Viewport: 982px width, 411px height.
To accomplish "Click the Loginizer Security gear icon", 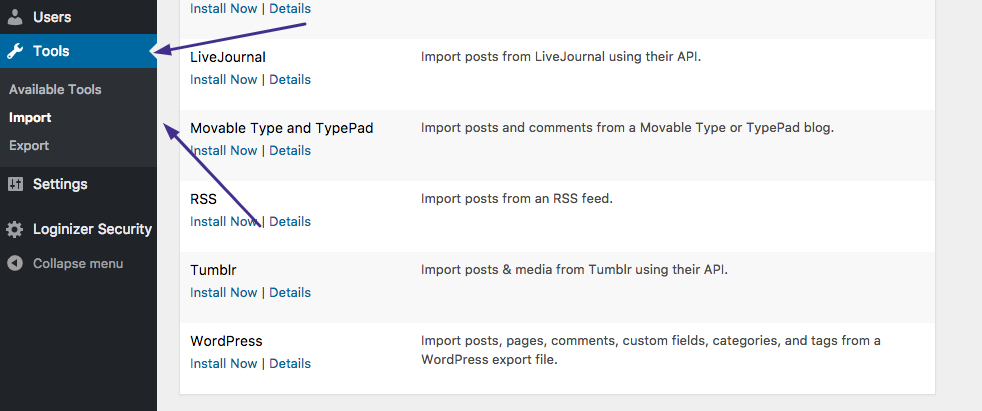I will tap(15, 229).
